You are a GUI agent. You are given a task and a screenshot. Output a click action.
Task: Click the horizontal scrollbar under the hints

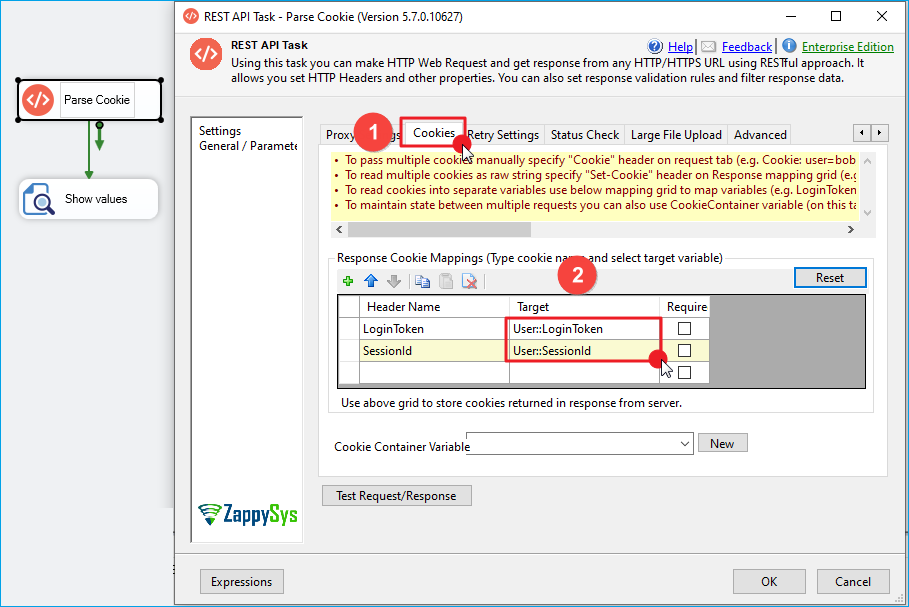(590, 230)
